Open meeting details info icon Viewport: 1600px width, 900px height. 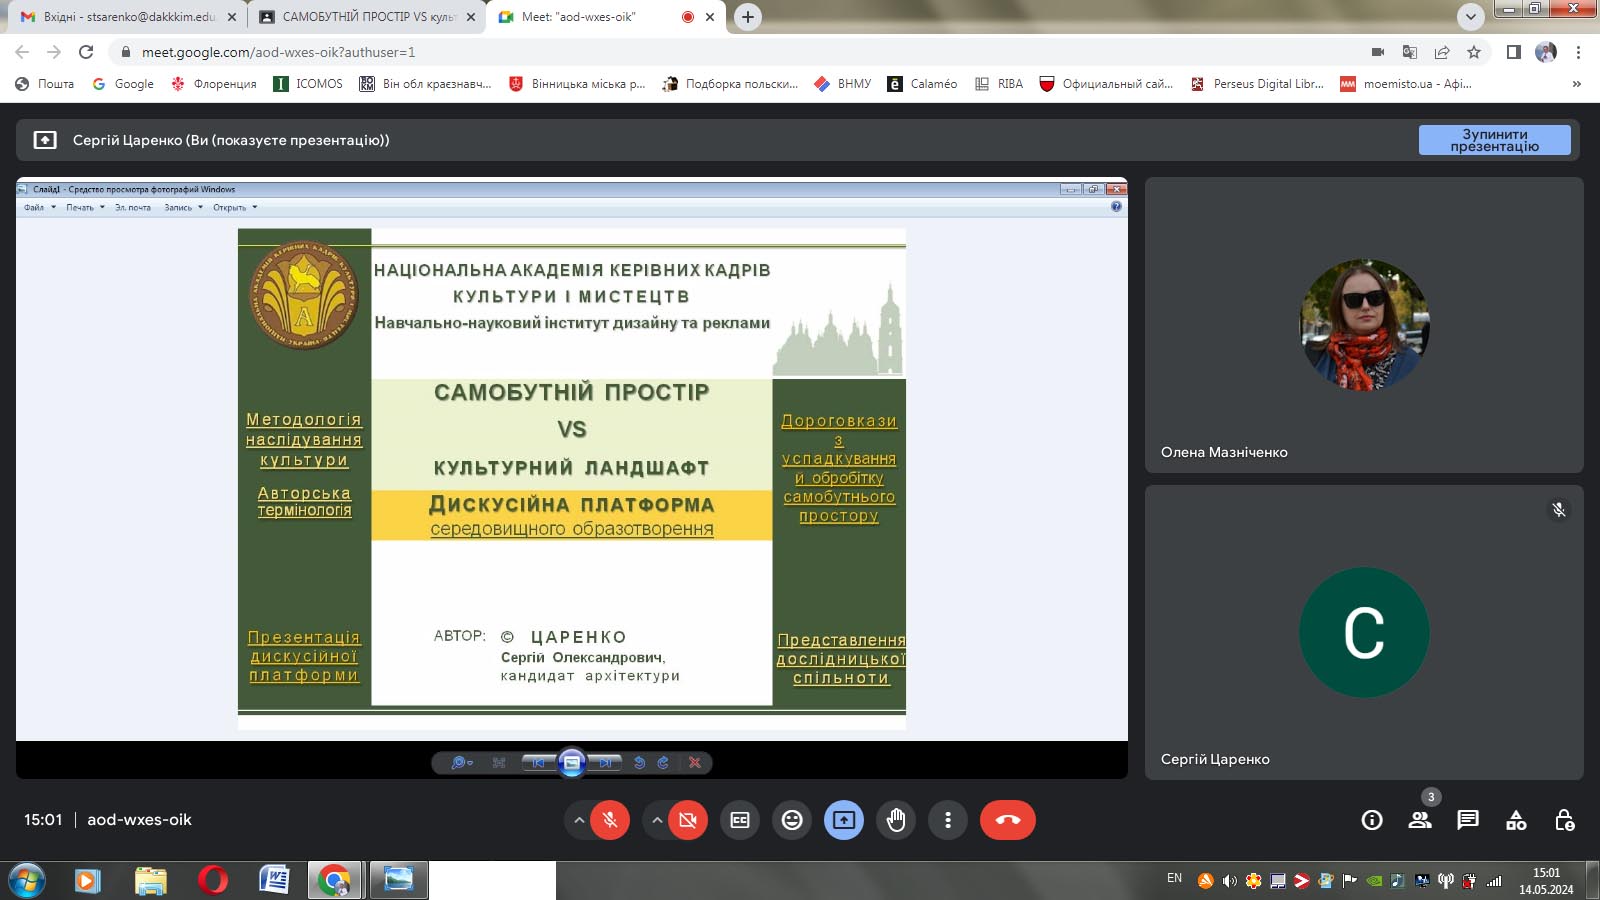1372,820
